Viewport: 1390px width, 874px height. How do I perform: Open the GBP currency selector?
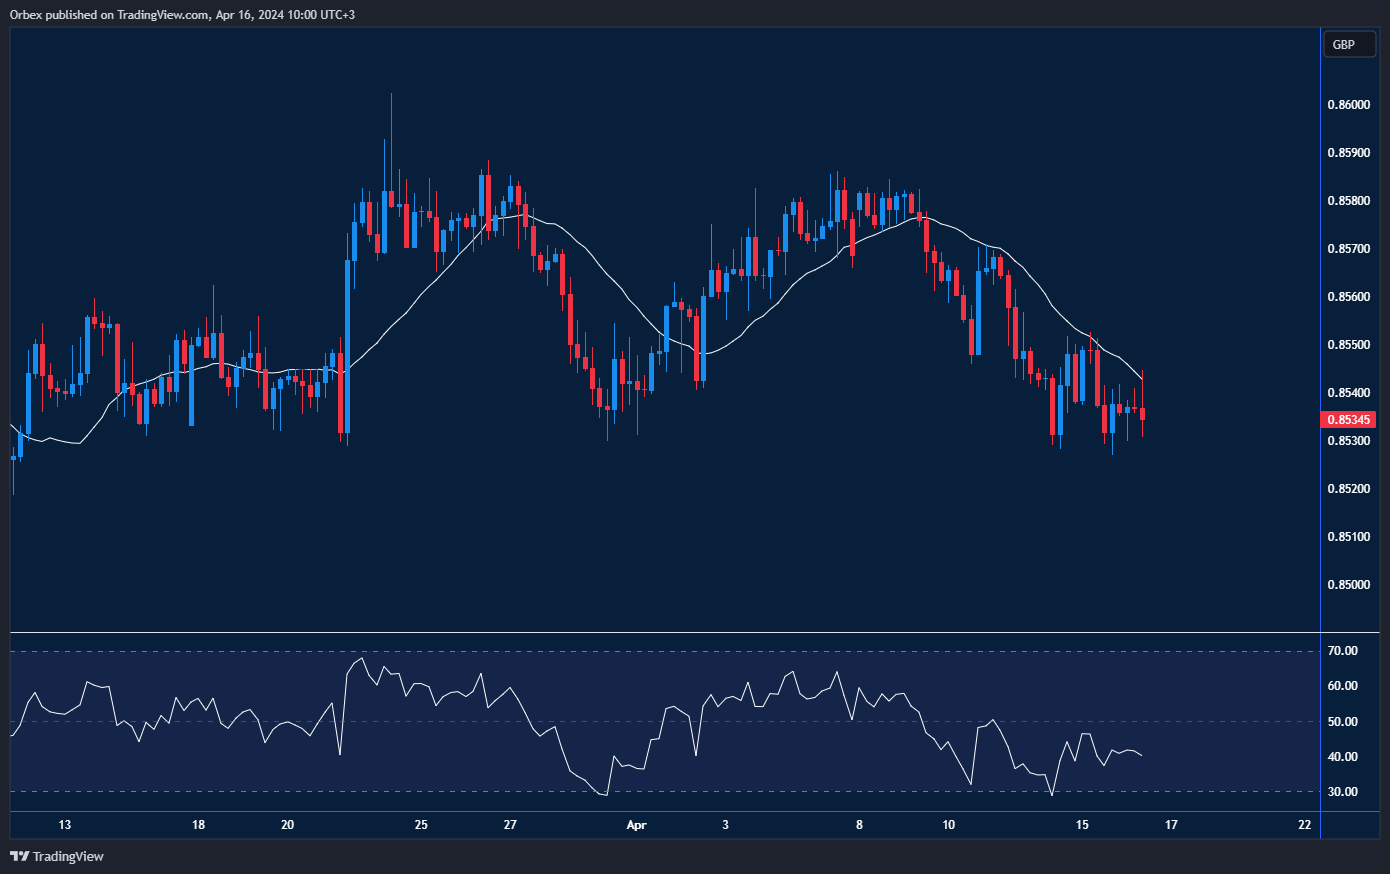point(1348,45)
